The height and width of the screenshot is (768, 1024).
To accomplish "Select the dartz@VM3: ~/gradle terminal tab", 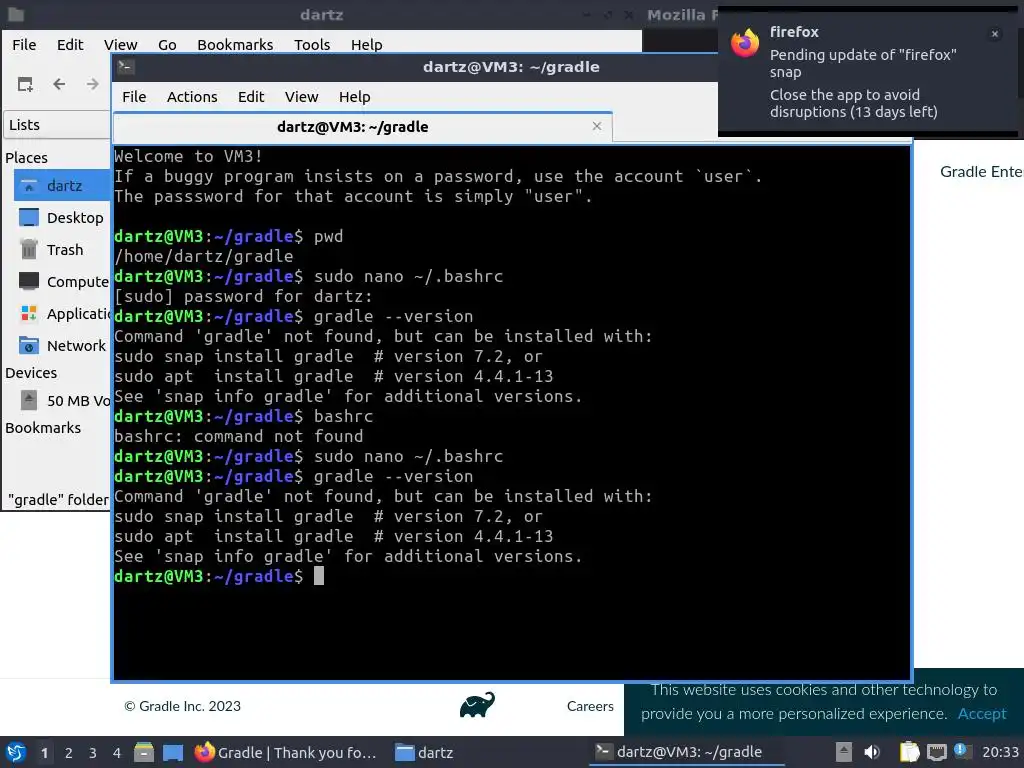I will coord(362,127).
